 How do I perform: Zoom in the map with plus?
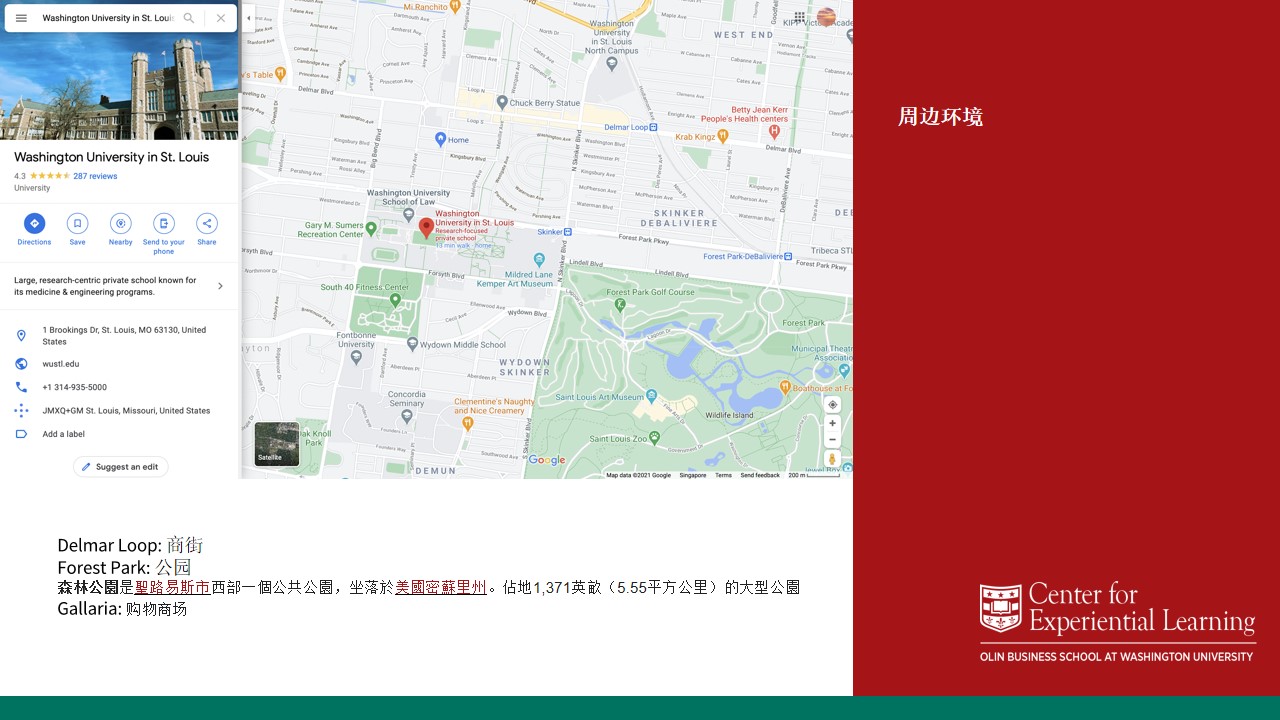(x=832, y=423)
